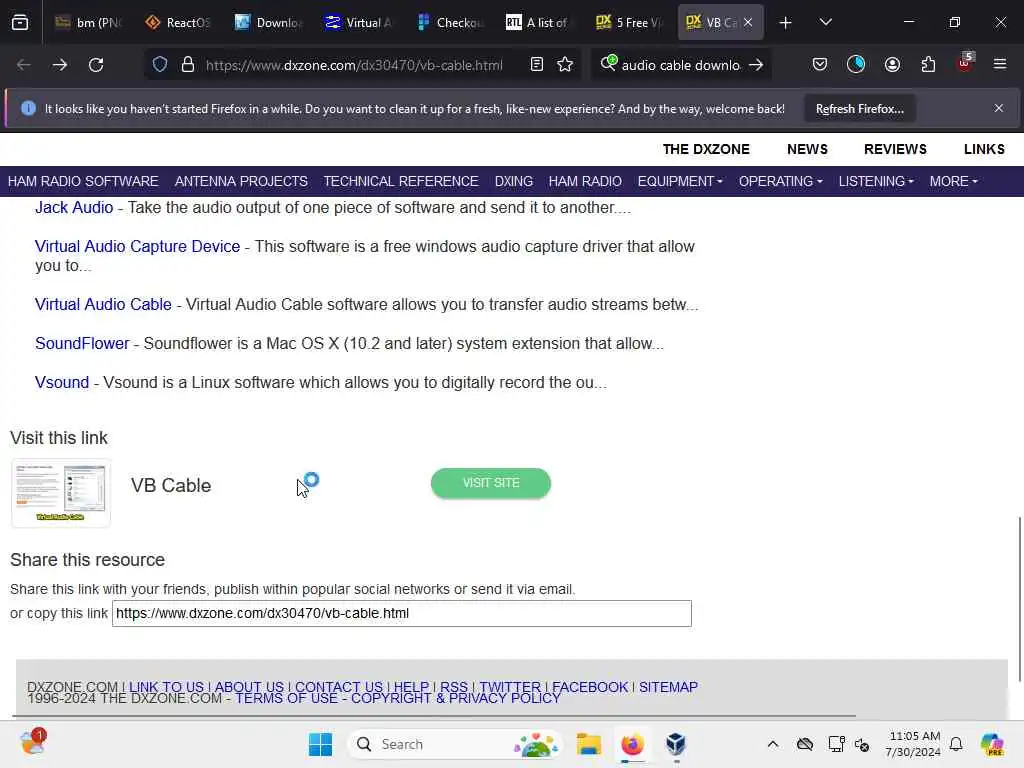Viewport: 1024px width, 768px height.
Task: Open ANTENNA PROJECTS in the nav bar
Action: pos(241,182)
